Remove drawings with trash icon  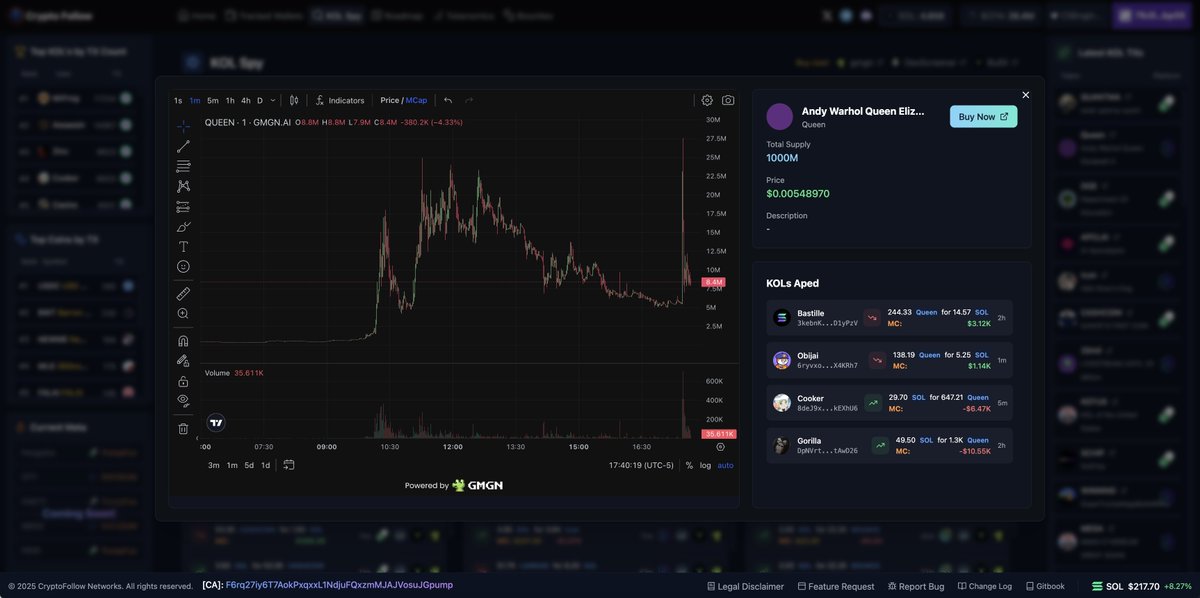(x=183, y=428)
